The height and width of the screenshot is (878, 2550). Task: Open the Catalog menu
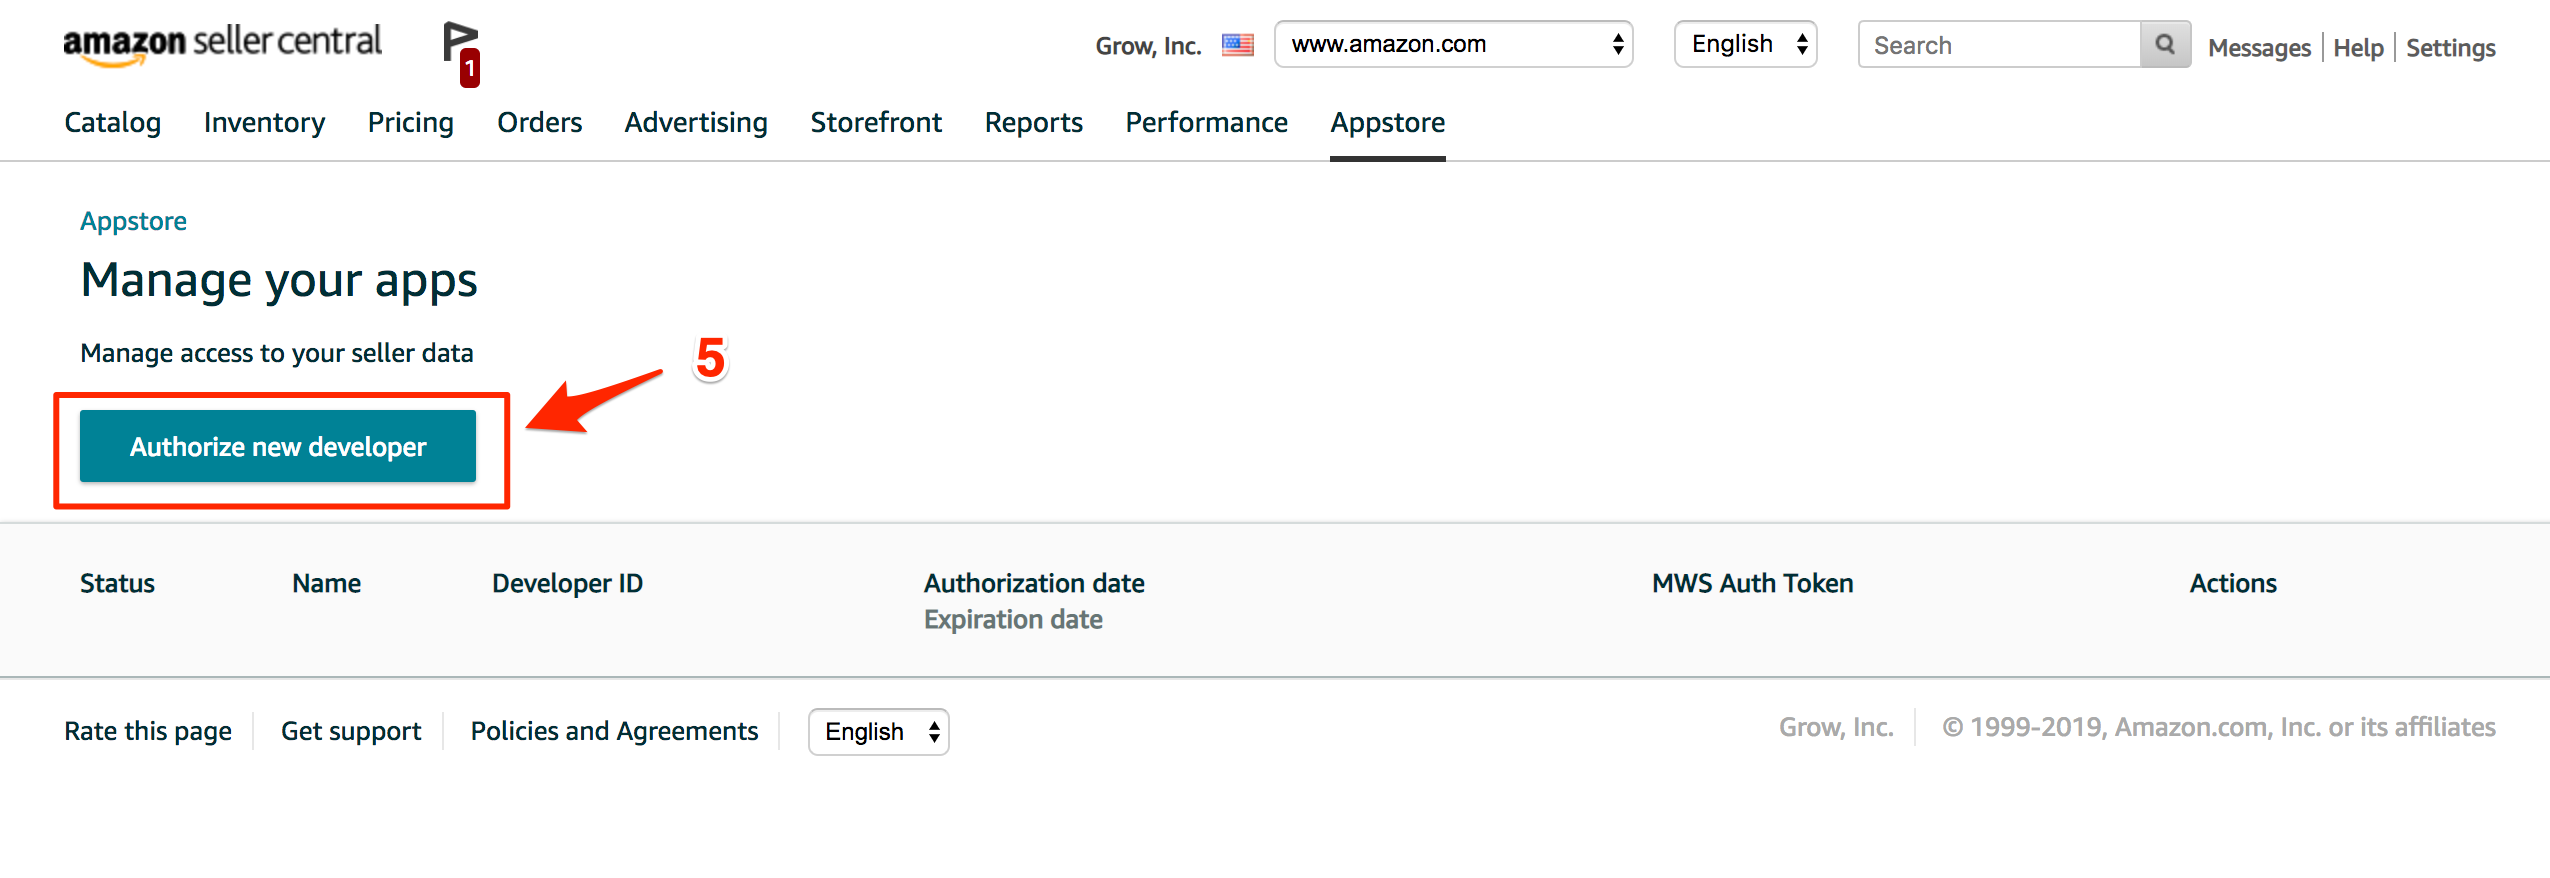[113, 122]
